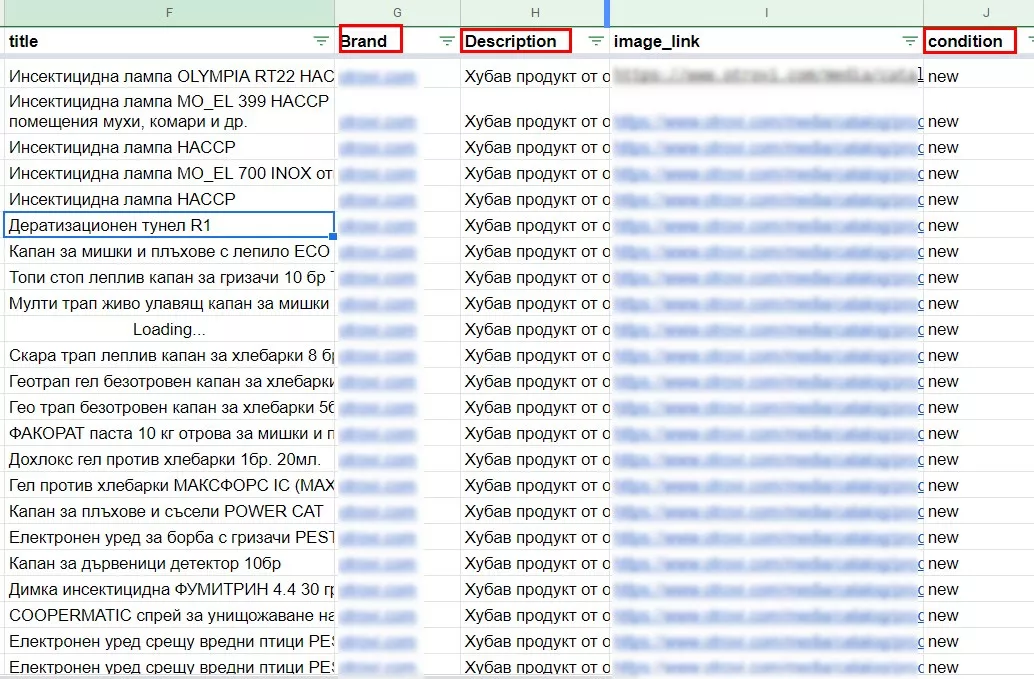Open filter icon in image_link column header

(x=910, y=41)
